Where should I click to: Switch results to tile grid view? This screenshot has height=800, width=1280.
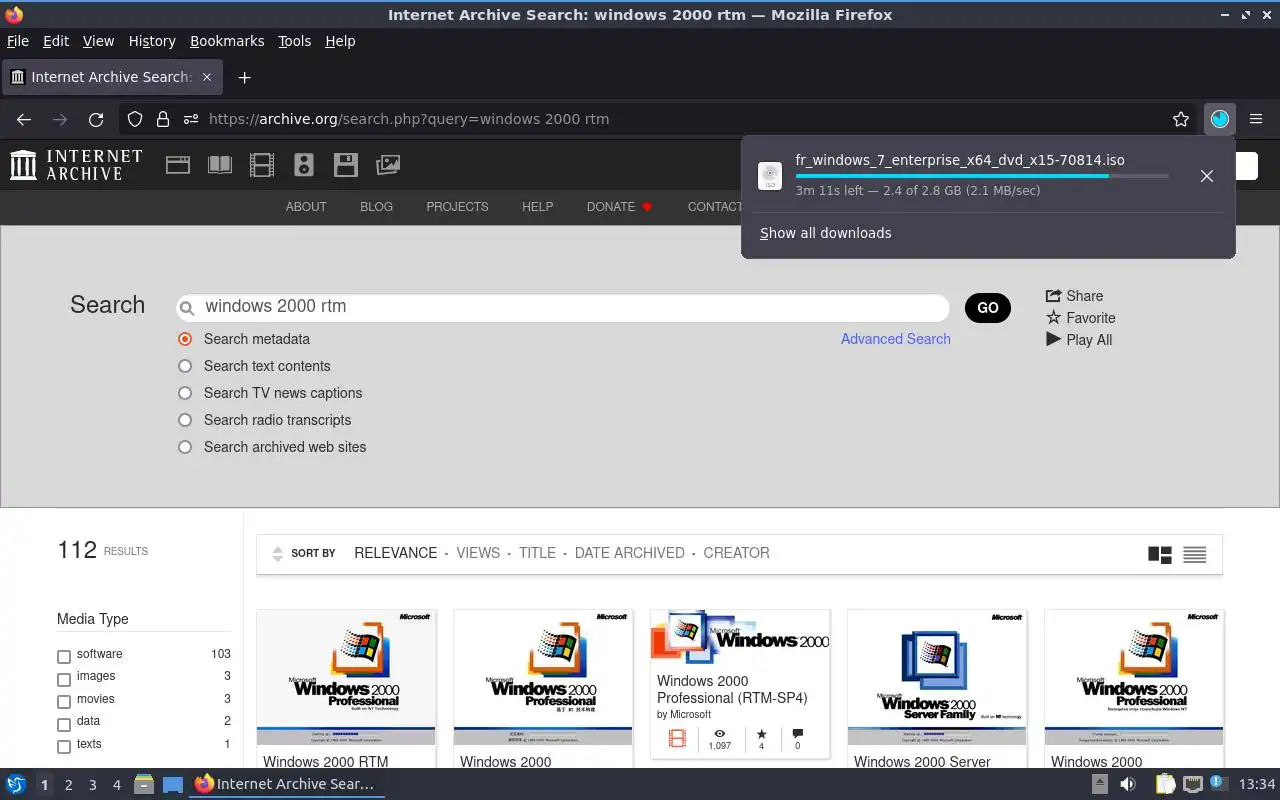click(1160, 554)
